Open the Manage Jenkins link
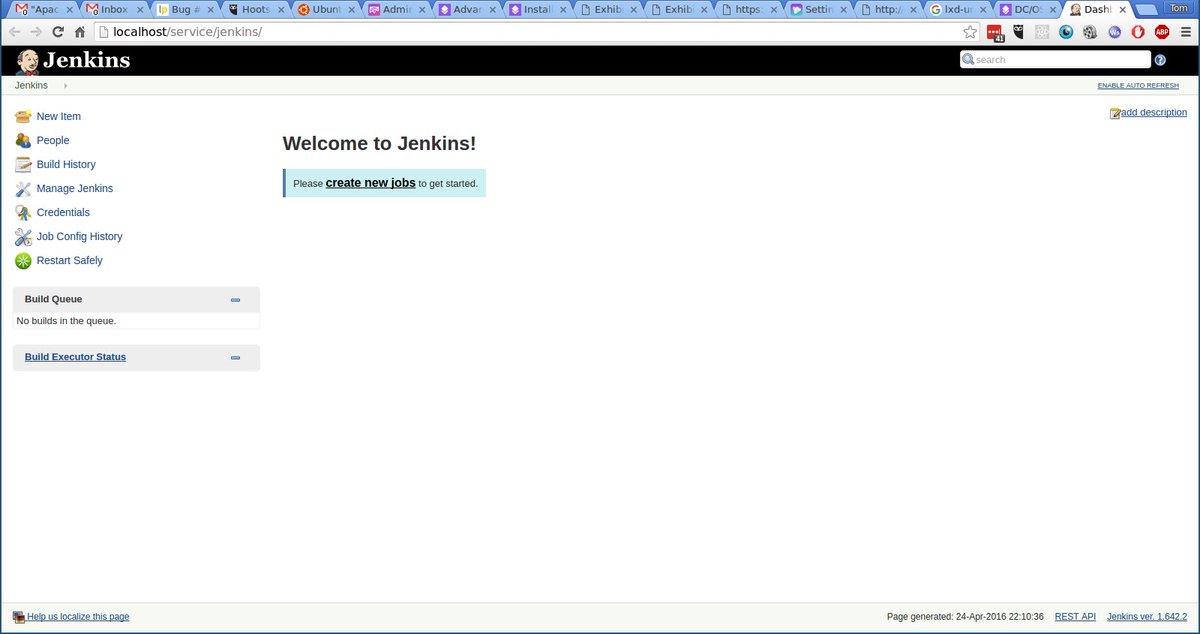Viewport: 1200px width, 634px height. tap(75, 189)
